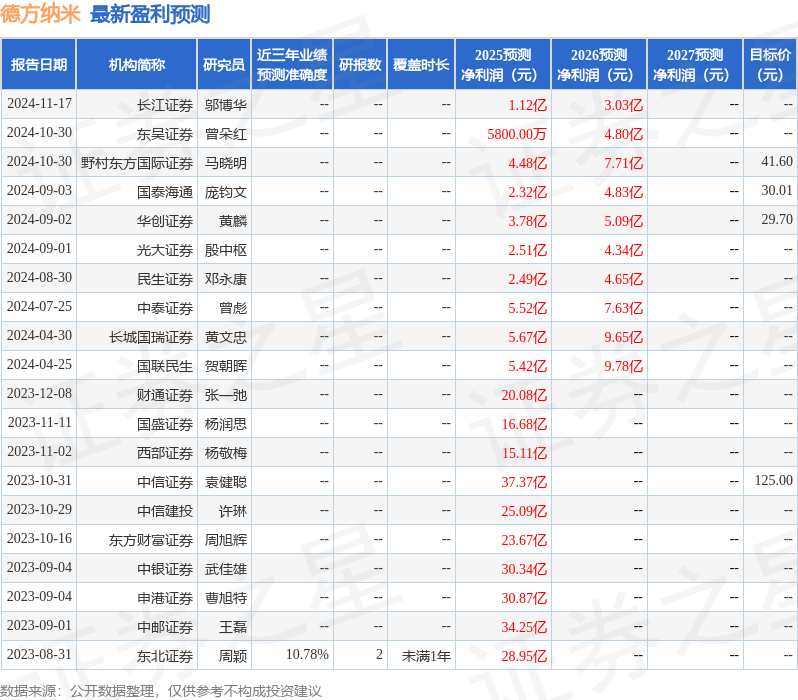This screenshot has height=700, width=798.
Task: Select target price 41.60
Action: click(x=777, y=161)
